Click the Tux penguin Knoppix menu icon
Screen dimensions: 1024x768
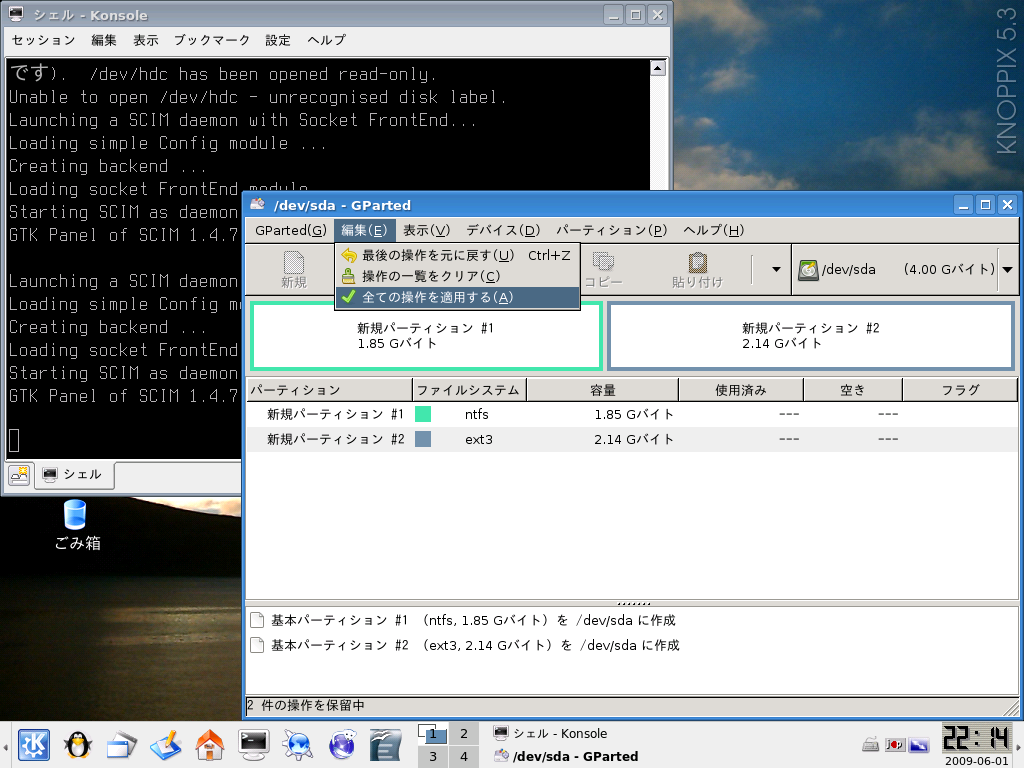pos(78,744)
